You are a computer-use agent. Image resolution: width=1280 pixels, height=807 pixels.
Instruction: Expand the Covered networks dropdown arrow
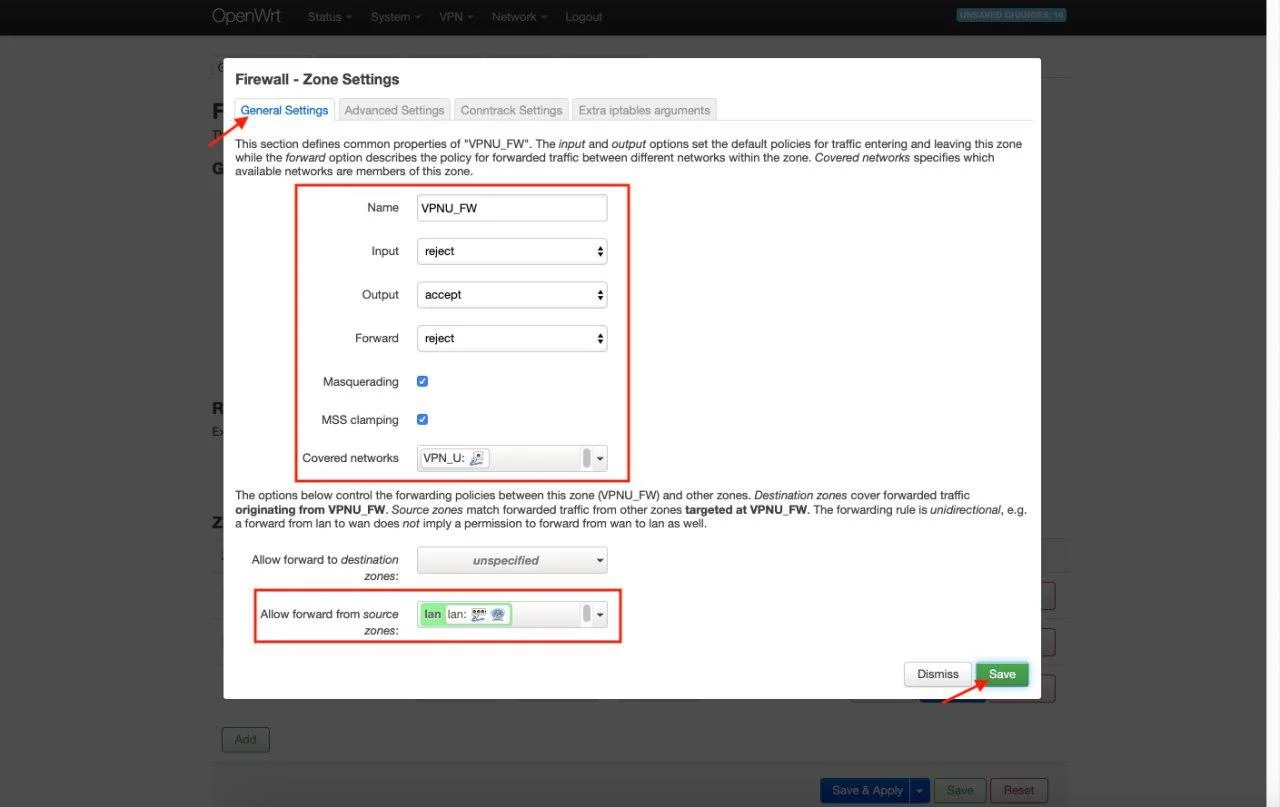600,458
